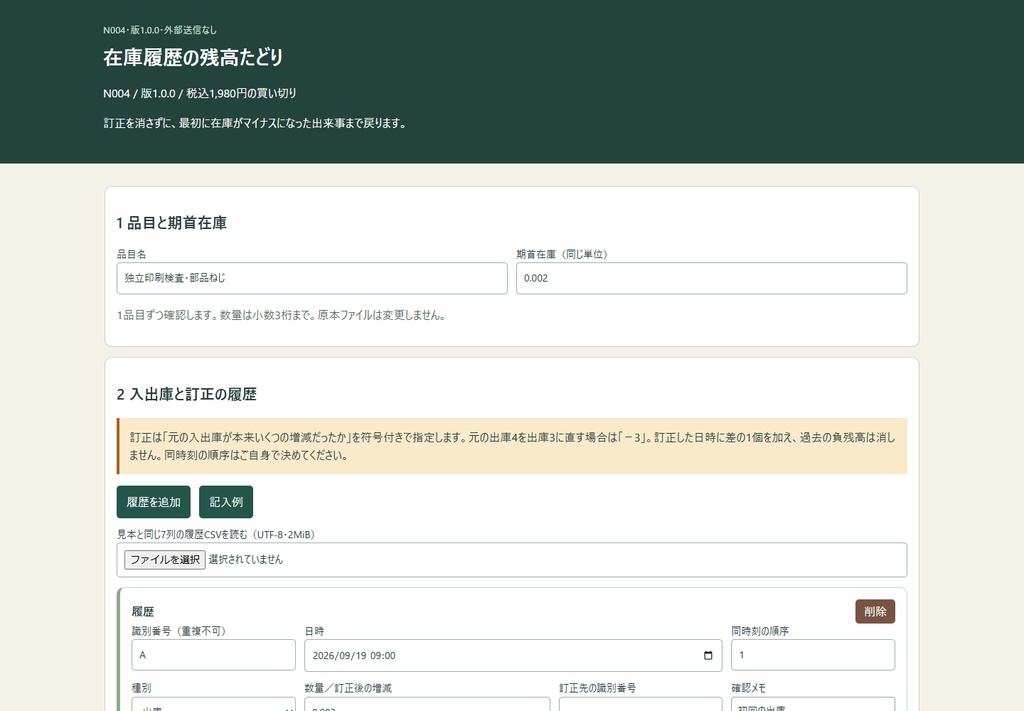The height and width of the screenshot is (711, 1024).
Task: Open the calendar picker in the 日時 field
Action: (x=708, y=656)
